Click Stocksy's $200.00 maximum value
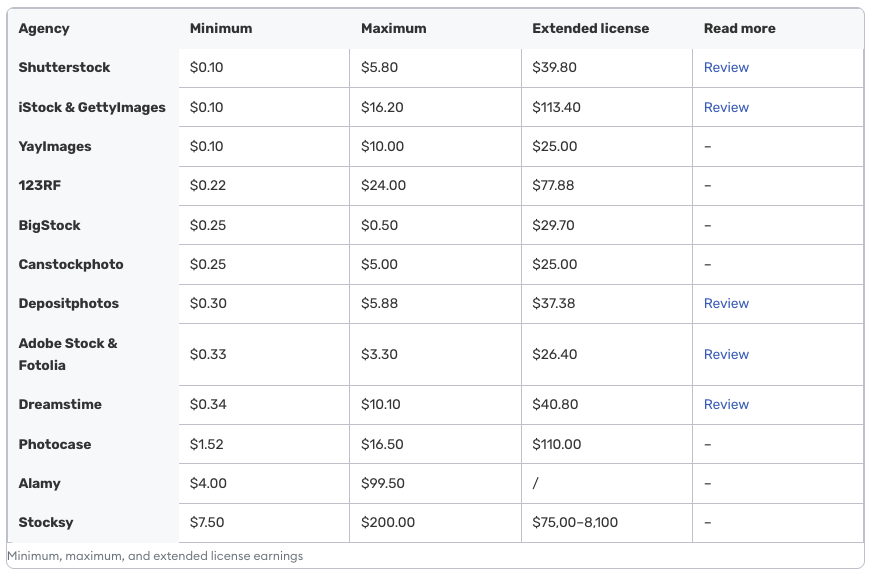This screenshot has height=578, width=872. (x=388, y=522)
